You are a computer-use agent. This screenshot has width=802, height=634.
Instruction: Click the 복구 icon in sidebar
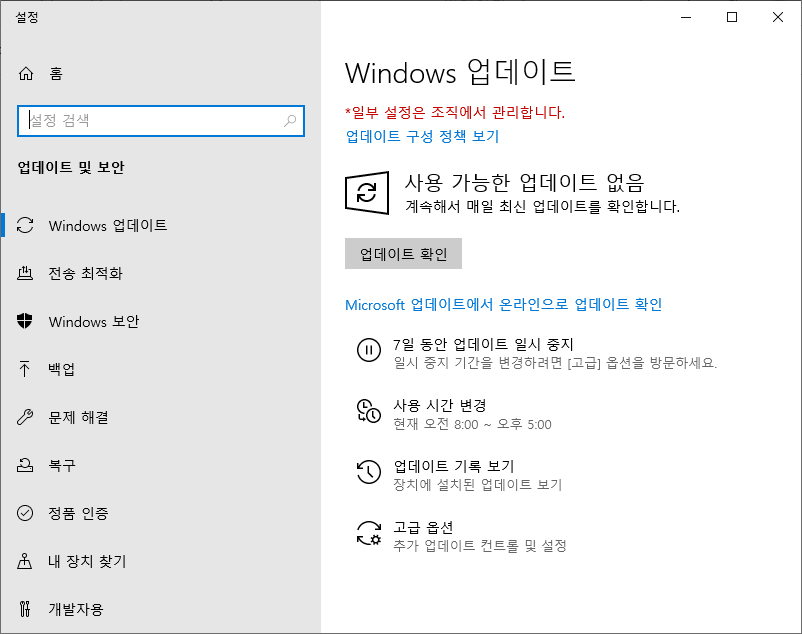[25, 465]
